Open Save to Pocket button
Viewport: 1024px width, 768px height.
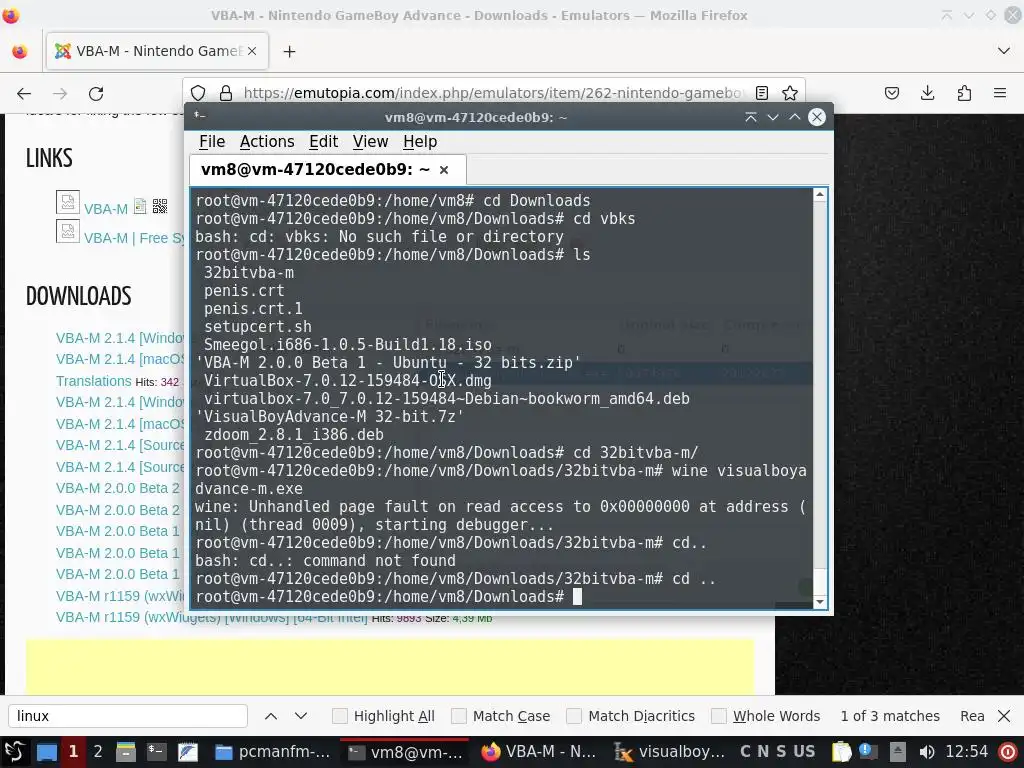coord(891,93)
